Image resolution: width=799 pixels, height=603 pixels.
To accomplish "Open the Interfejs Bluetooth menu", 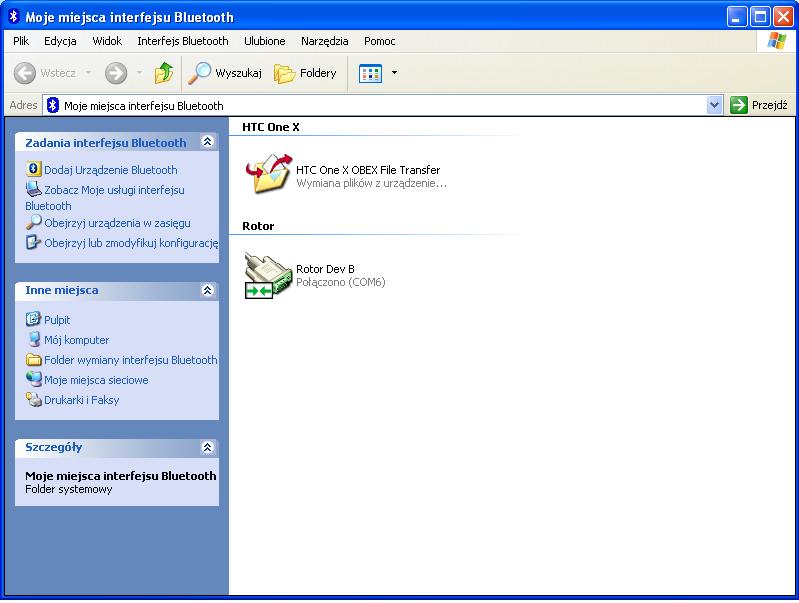I will 183,41.
